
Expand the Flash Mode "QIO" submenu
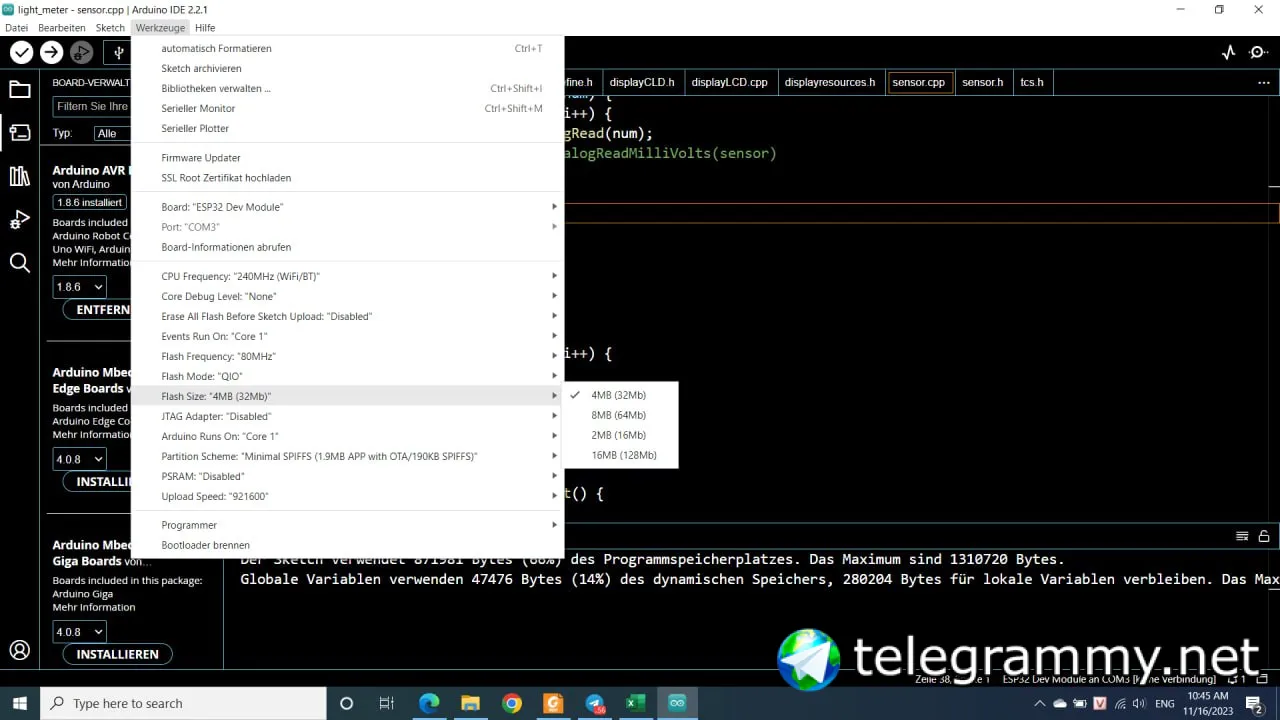(x=347, y=376)
